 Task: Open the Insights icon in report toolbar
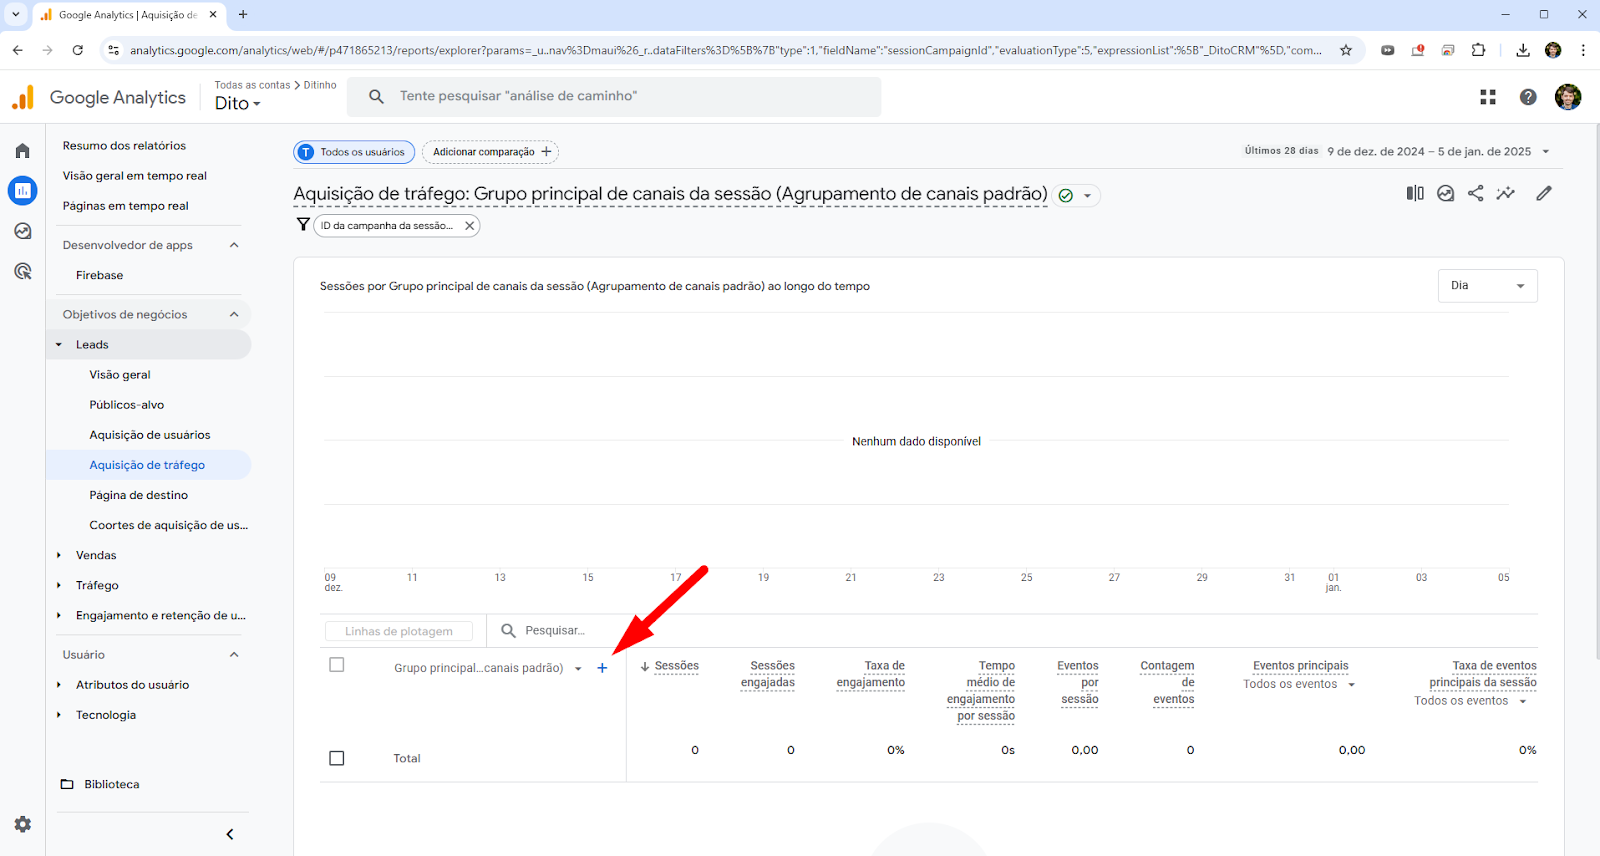[1445, 193]
